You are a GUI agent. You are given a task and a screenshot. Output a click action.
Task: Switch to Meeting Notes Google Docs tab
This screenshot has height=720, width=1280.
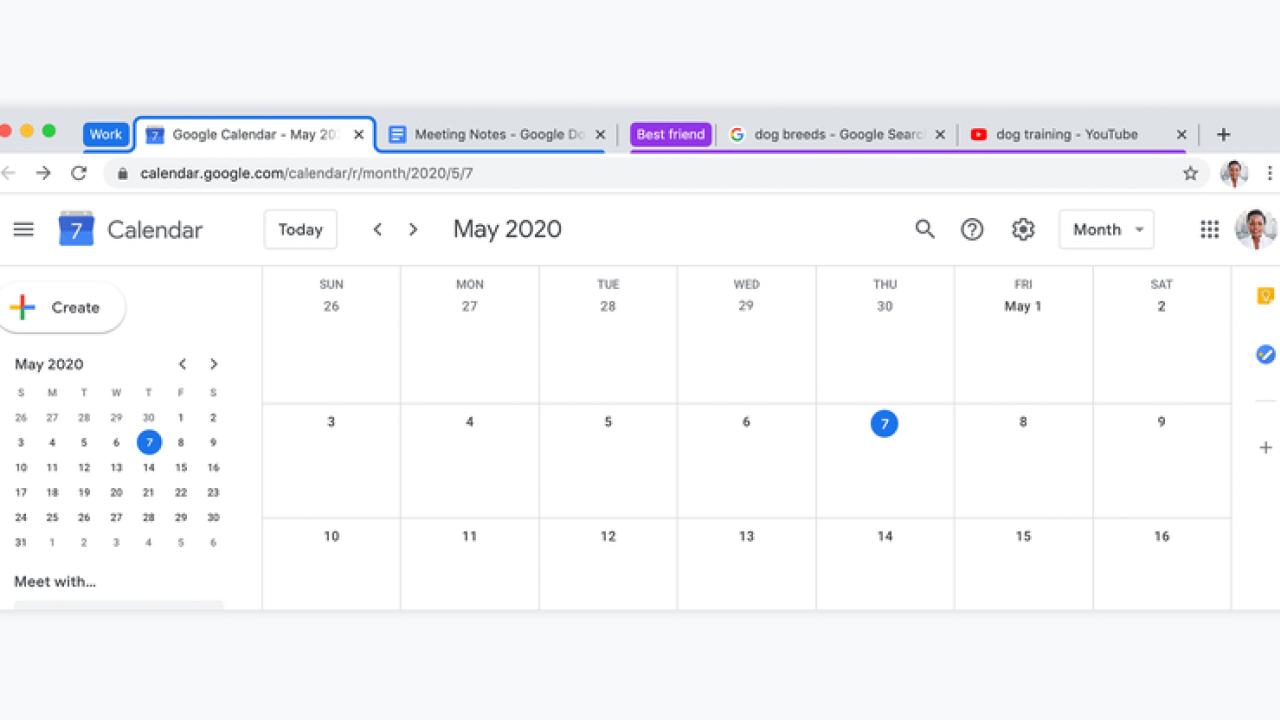[496, 134]
